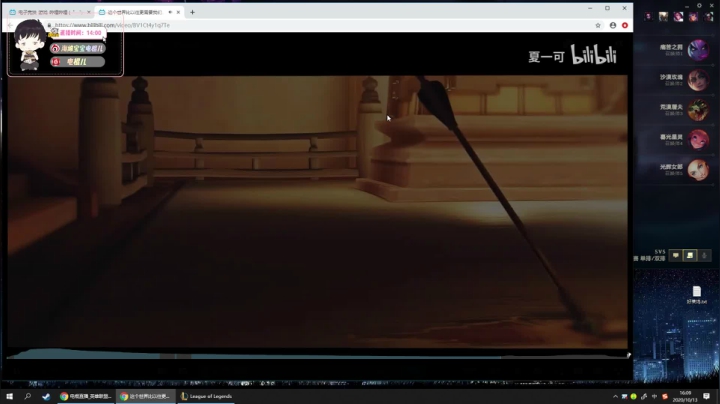Click the 中 input method indicator
This screenshot has width=720, height=404.
coord(654,396)
